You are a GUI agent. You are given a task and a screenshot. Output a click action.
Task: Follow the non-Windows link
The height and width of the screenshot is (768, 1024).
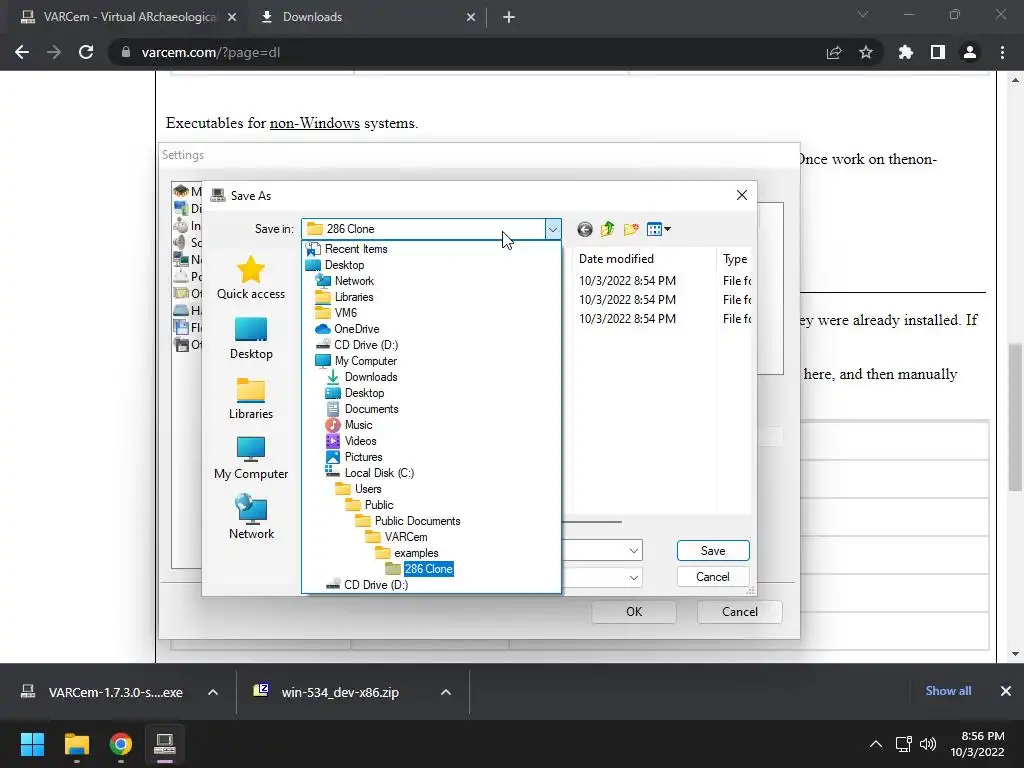point(315,123)
